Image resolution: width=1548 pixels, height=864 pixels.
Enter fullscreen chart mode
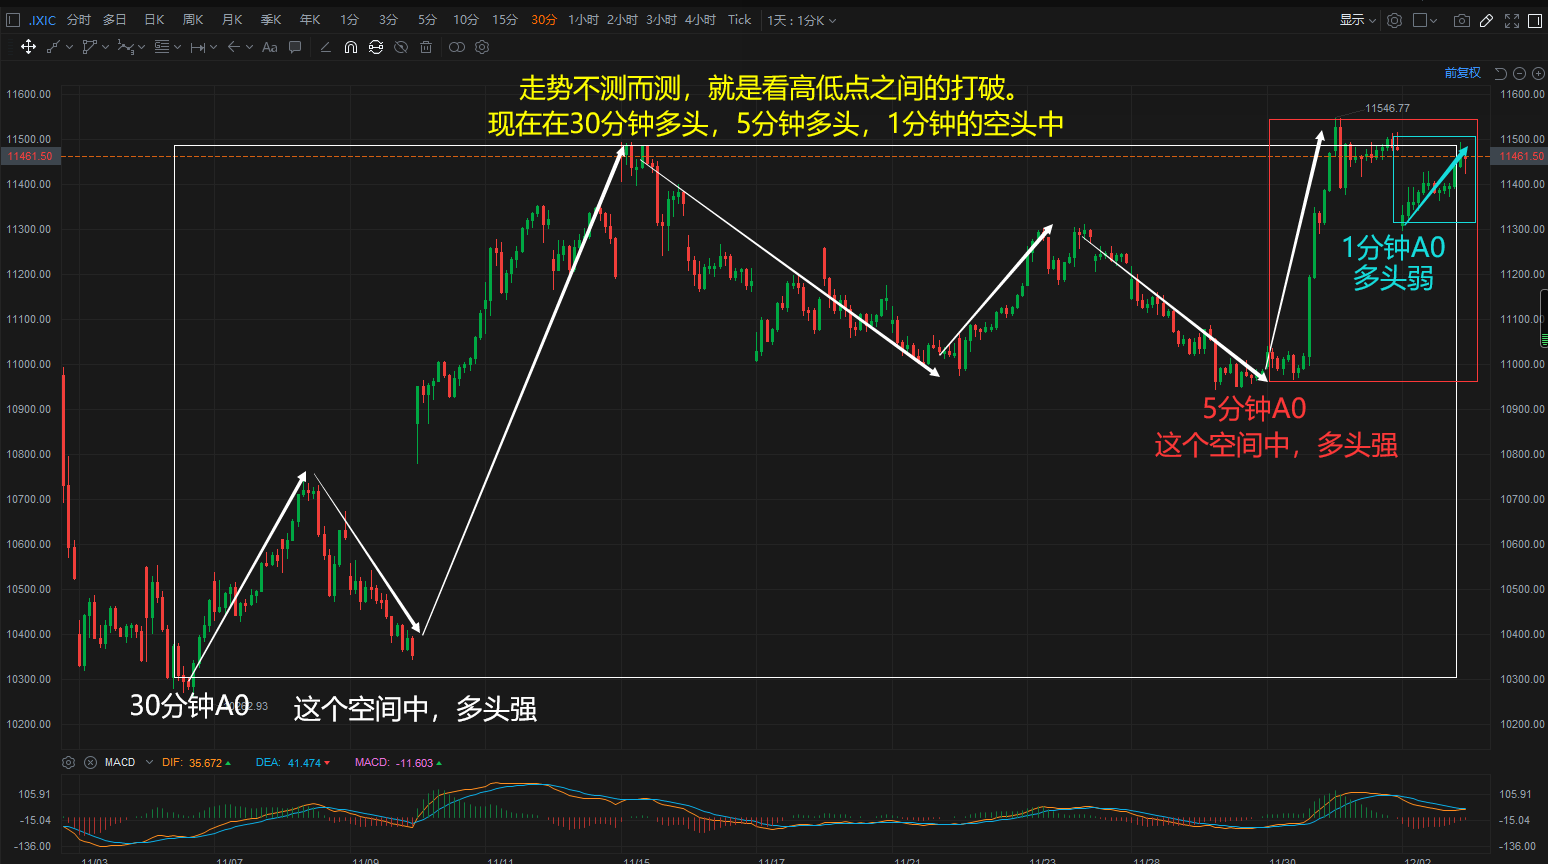point(1512,20)
